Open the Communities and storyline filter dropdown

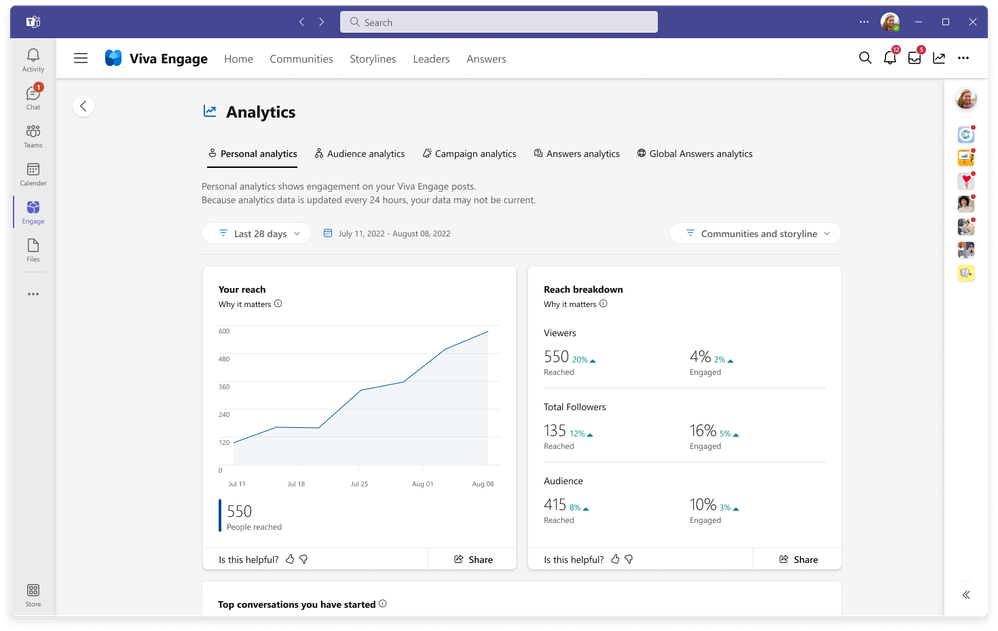tap(755, 234)
